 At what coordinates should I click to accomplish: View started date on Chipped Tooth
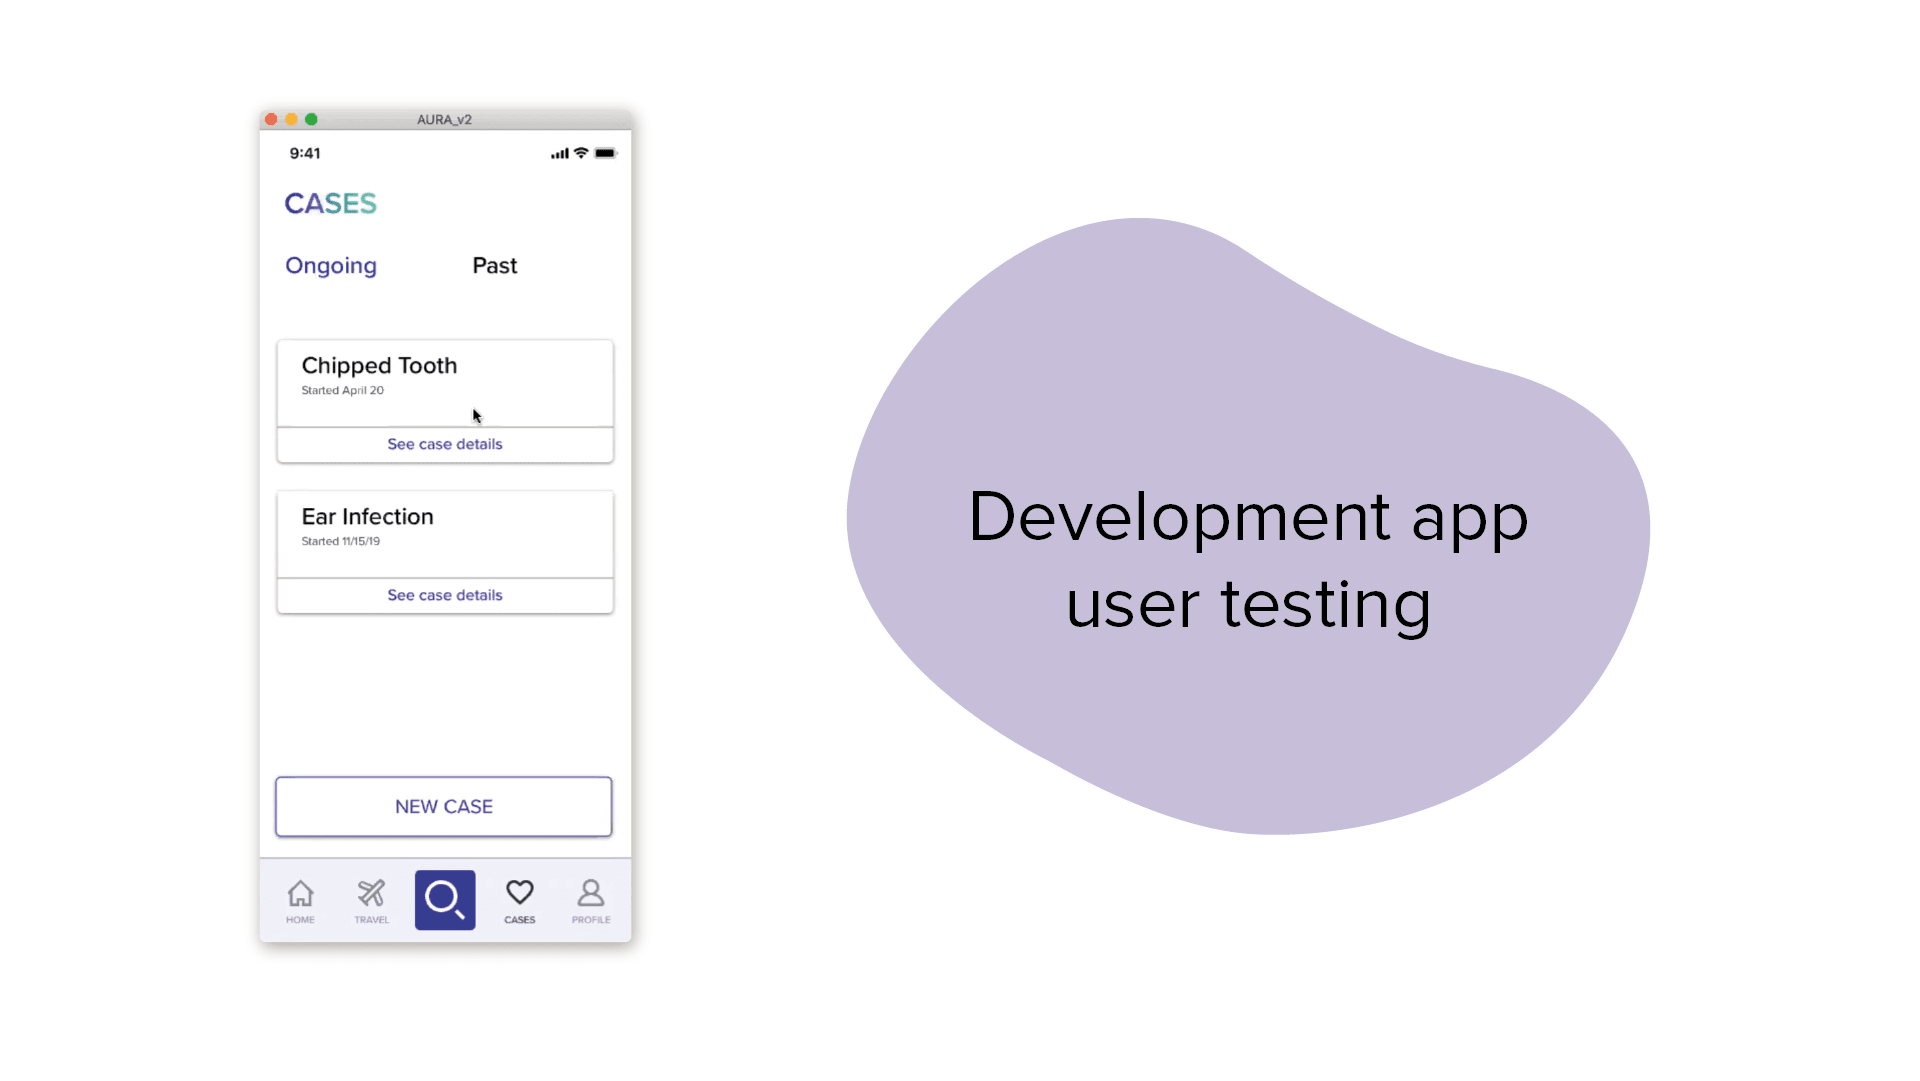click(x=342, y=390)
